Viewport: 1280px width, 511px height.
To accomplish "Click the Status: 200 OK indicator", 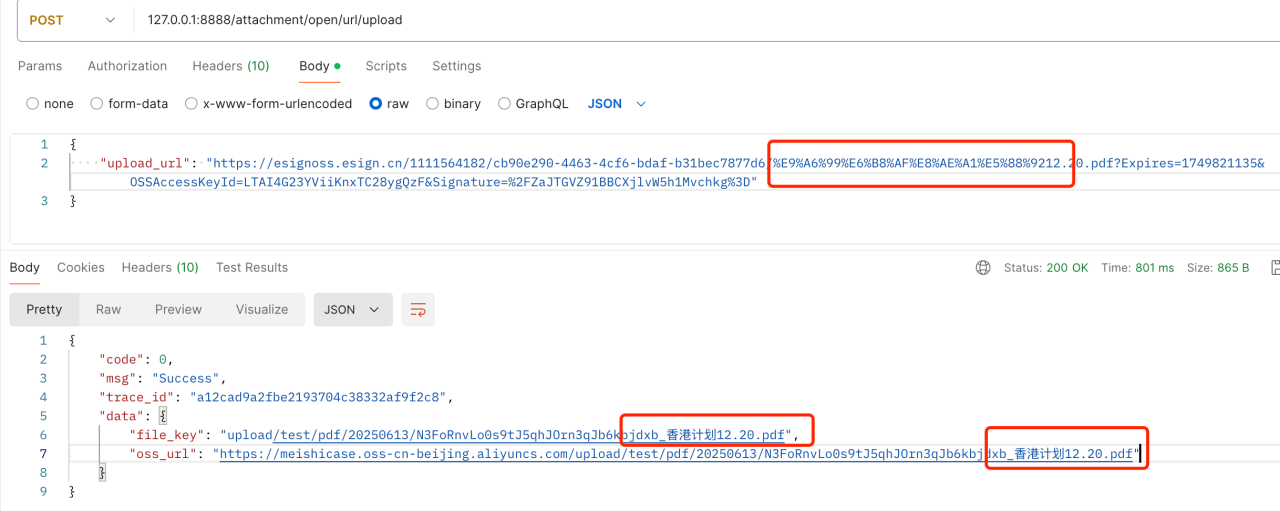I will pyautogui.click(x=1046, y=268).
